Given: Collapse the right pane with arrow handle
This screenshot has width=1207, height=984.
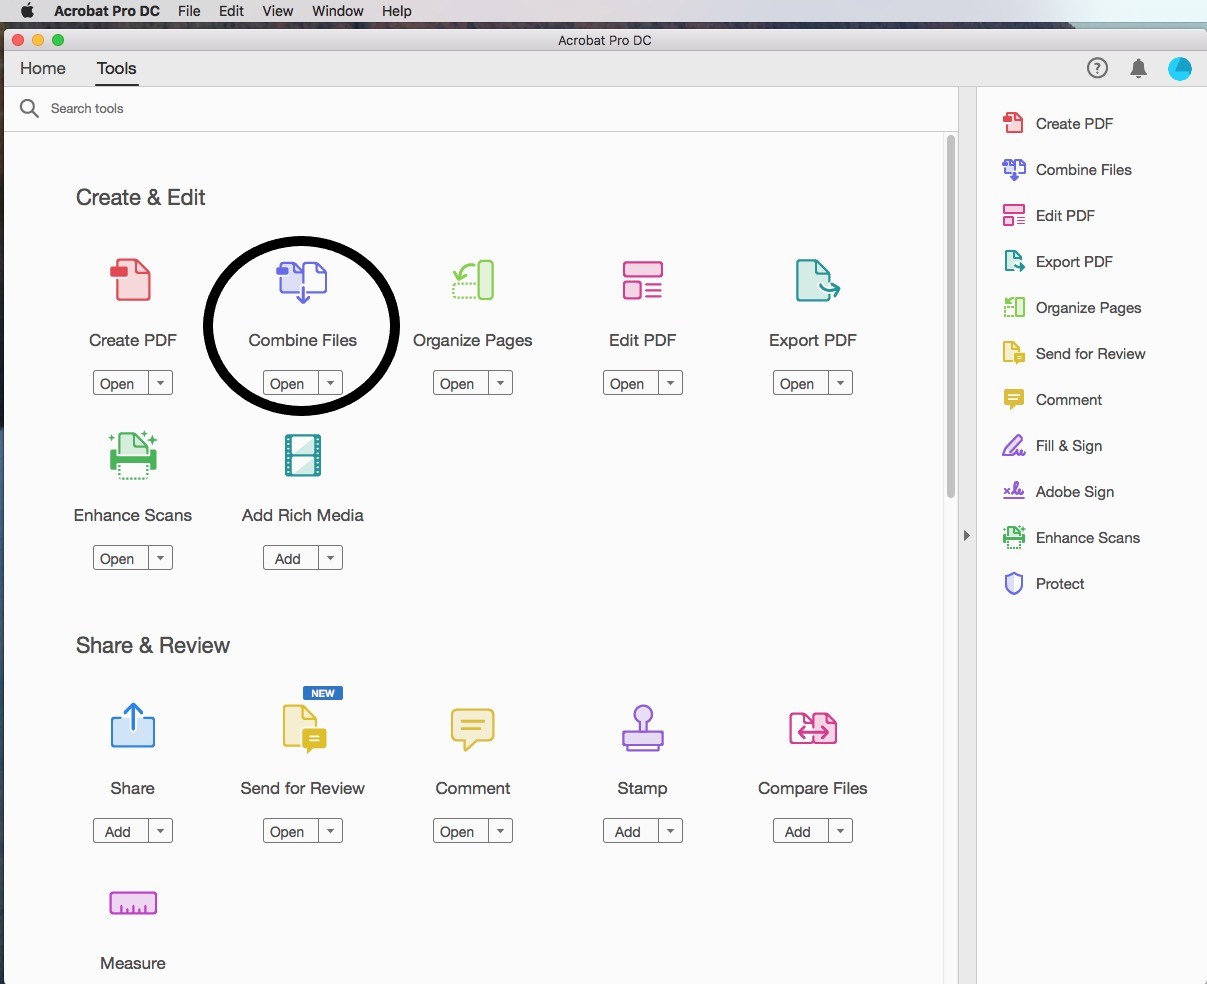Looking at the screenshot, I should [966, 536].
